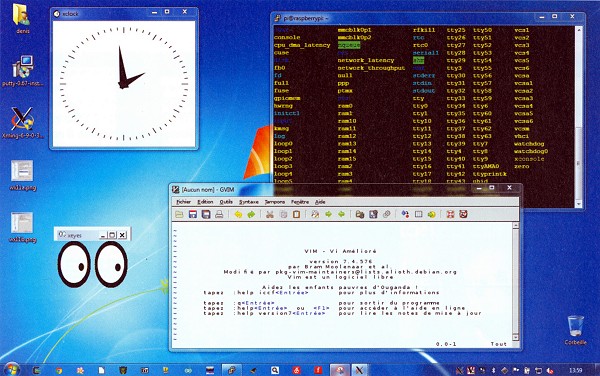Minimize the PuTTY pi@raspberrypi window
Image resolution: width=600 pixels, height=376 pixels.
[542, 17]
